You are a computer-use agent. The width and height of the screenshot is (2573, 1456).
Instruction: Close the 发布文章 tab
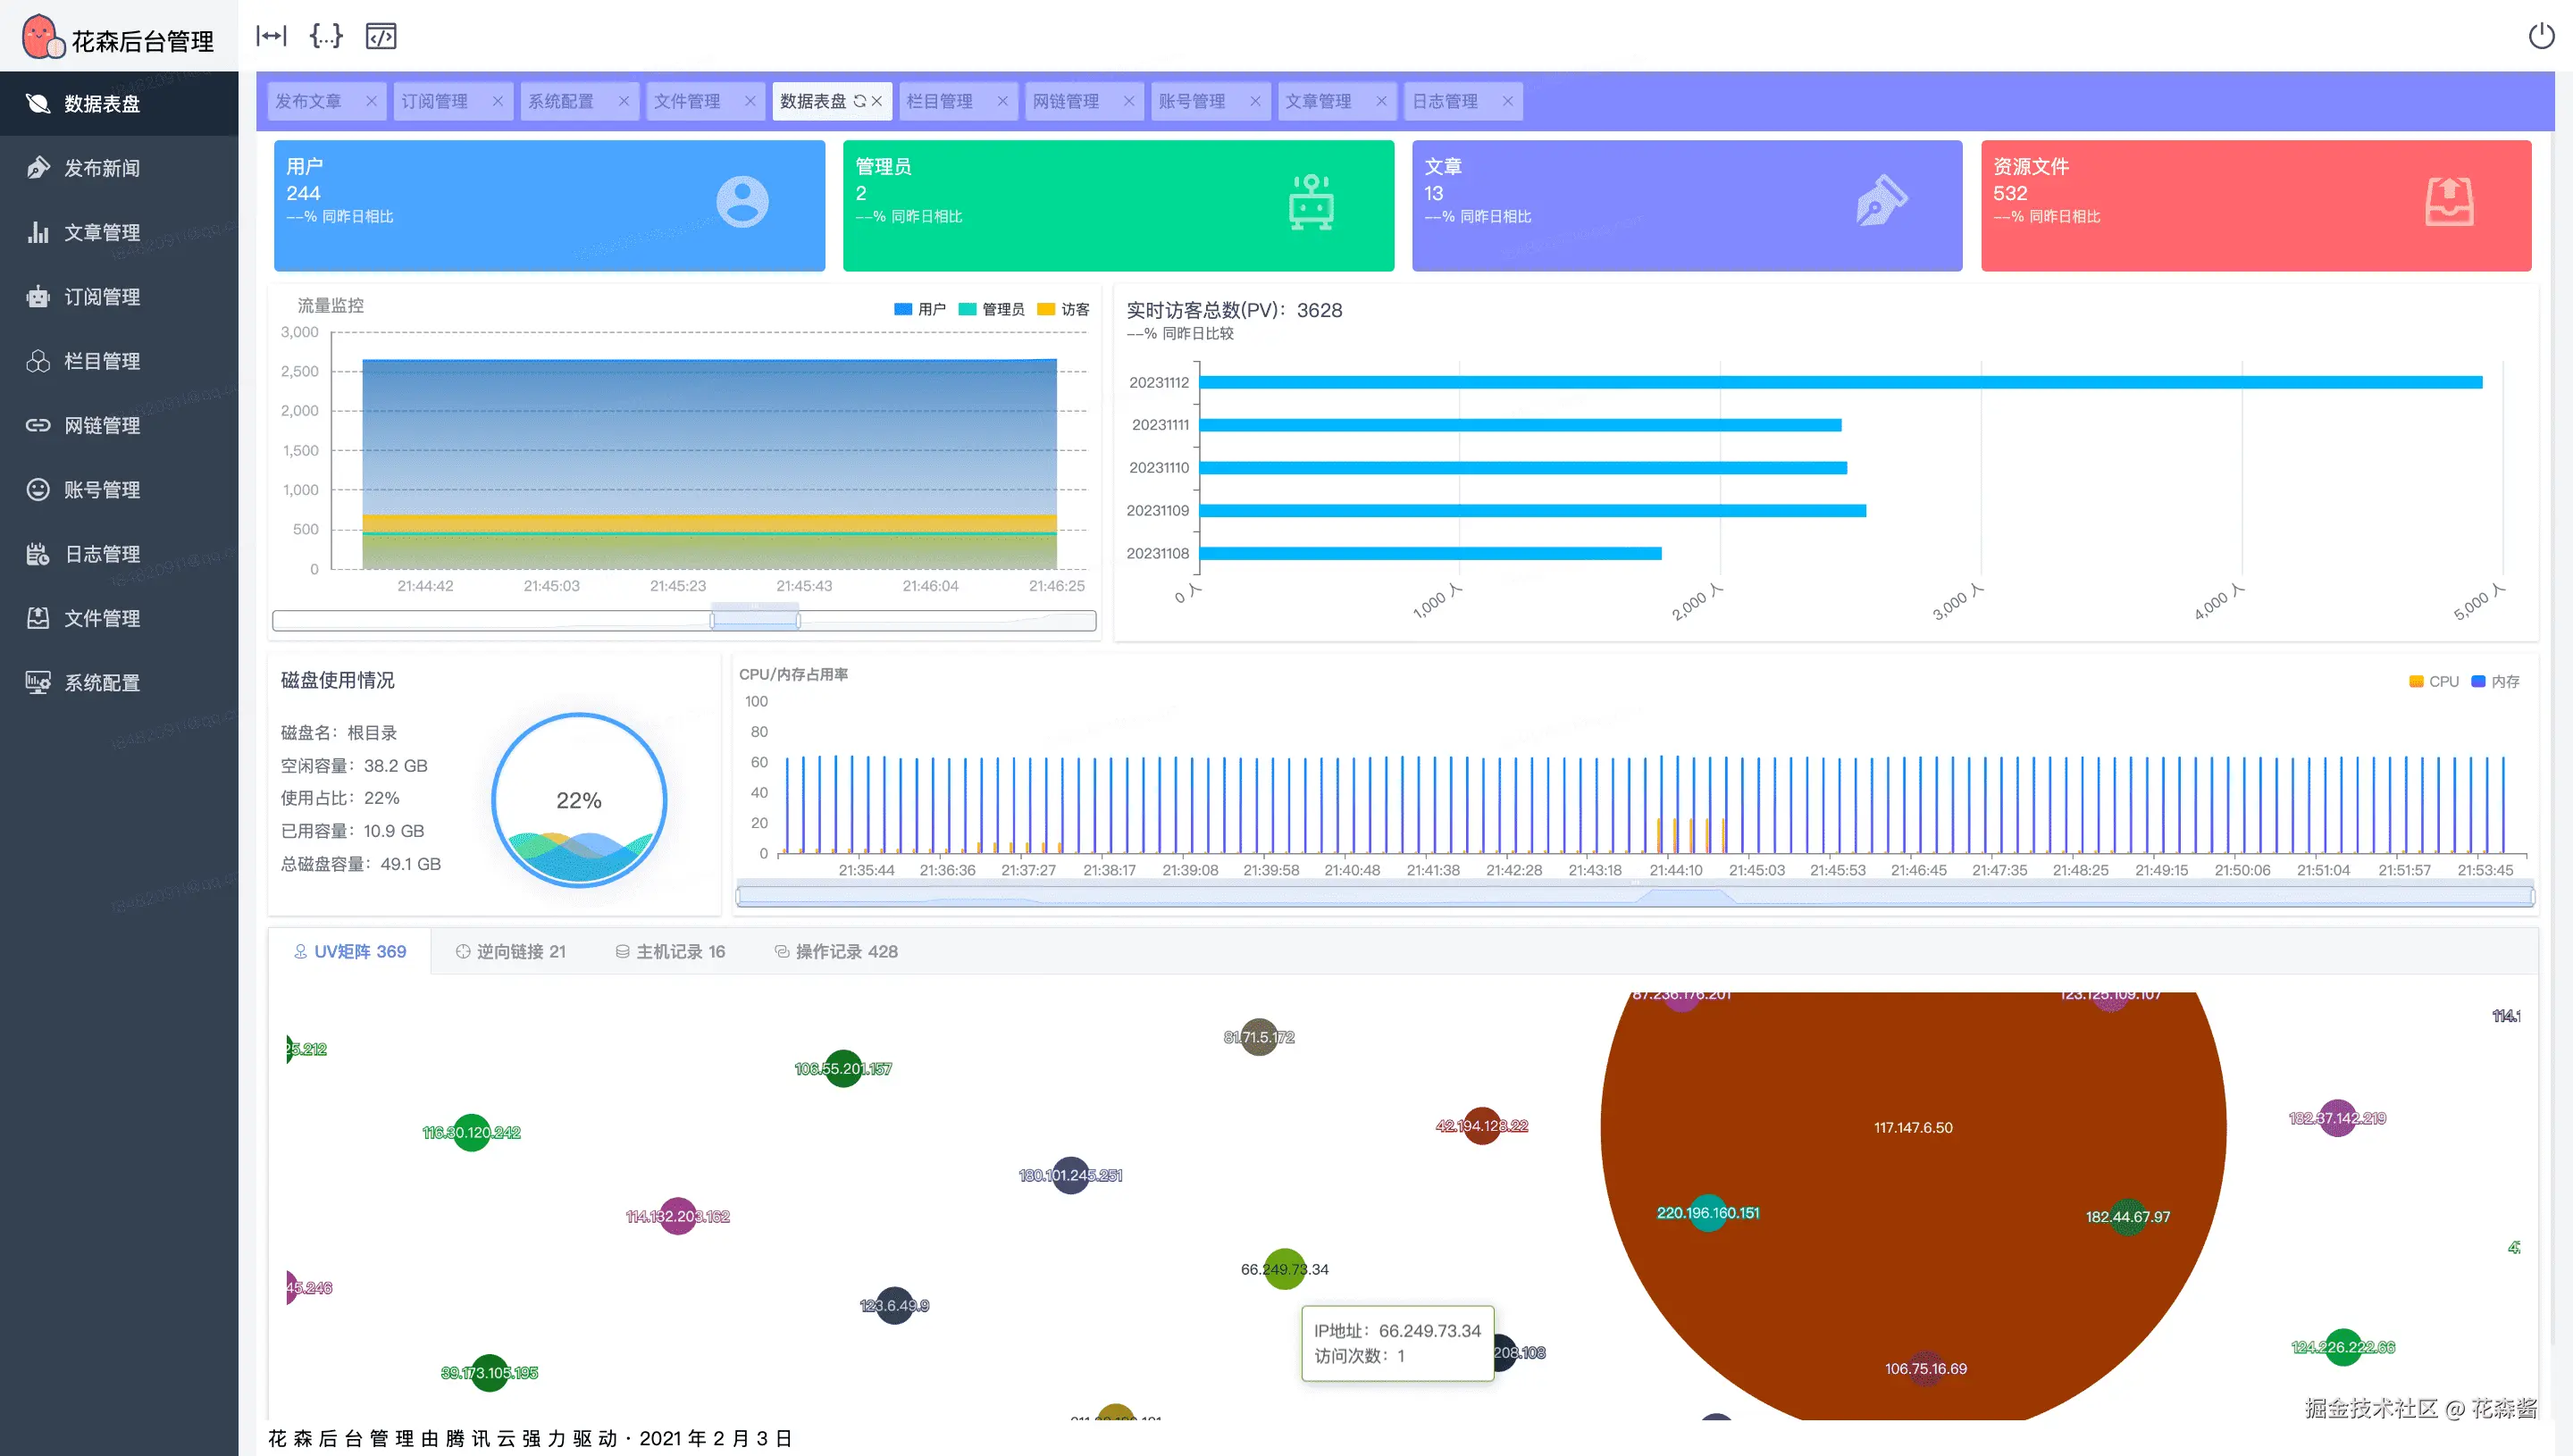click(371, 101)
